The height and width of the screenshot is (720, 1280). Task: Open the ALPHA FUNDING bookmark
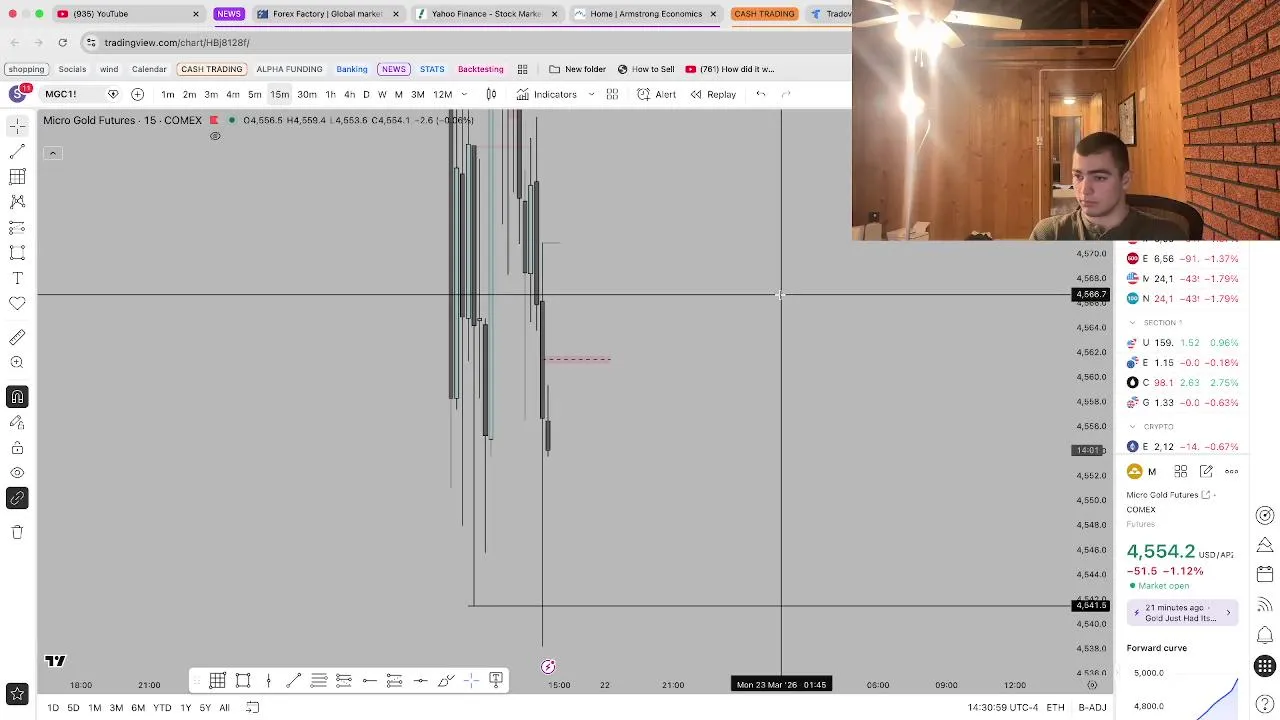pyautogui.click(x=289, y=69)
